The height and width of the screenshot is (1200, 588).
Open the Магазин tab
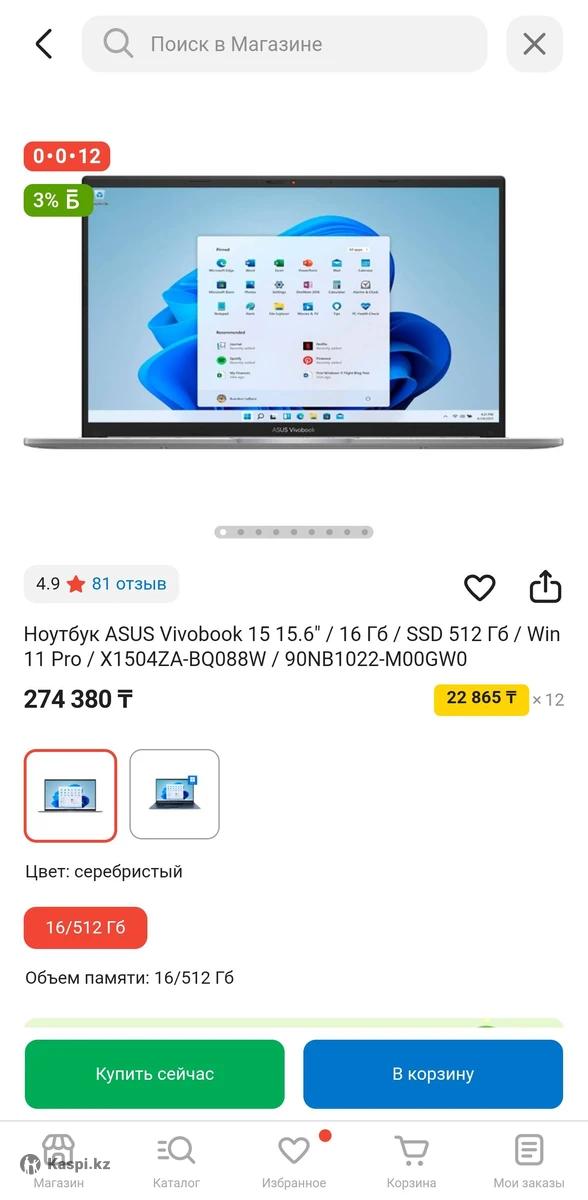click(x=58, y=1161)
